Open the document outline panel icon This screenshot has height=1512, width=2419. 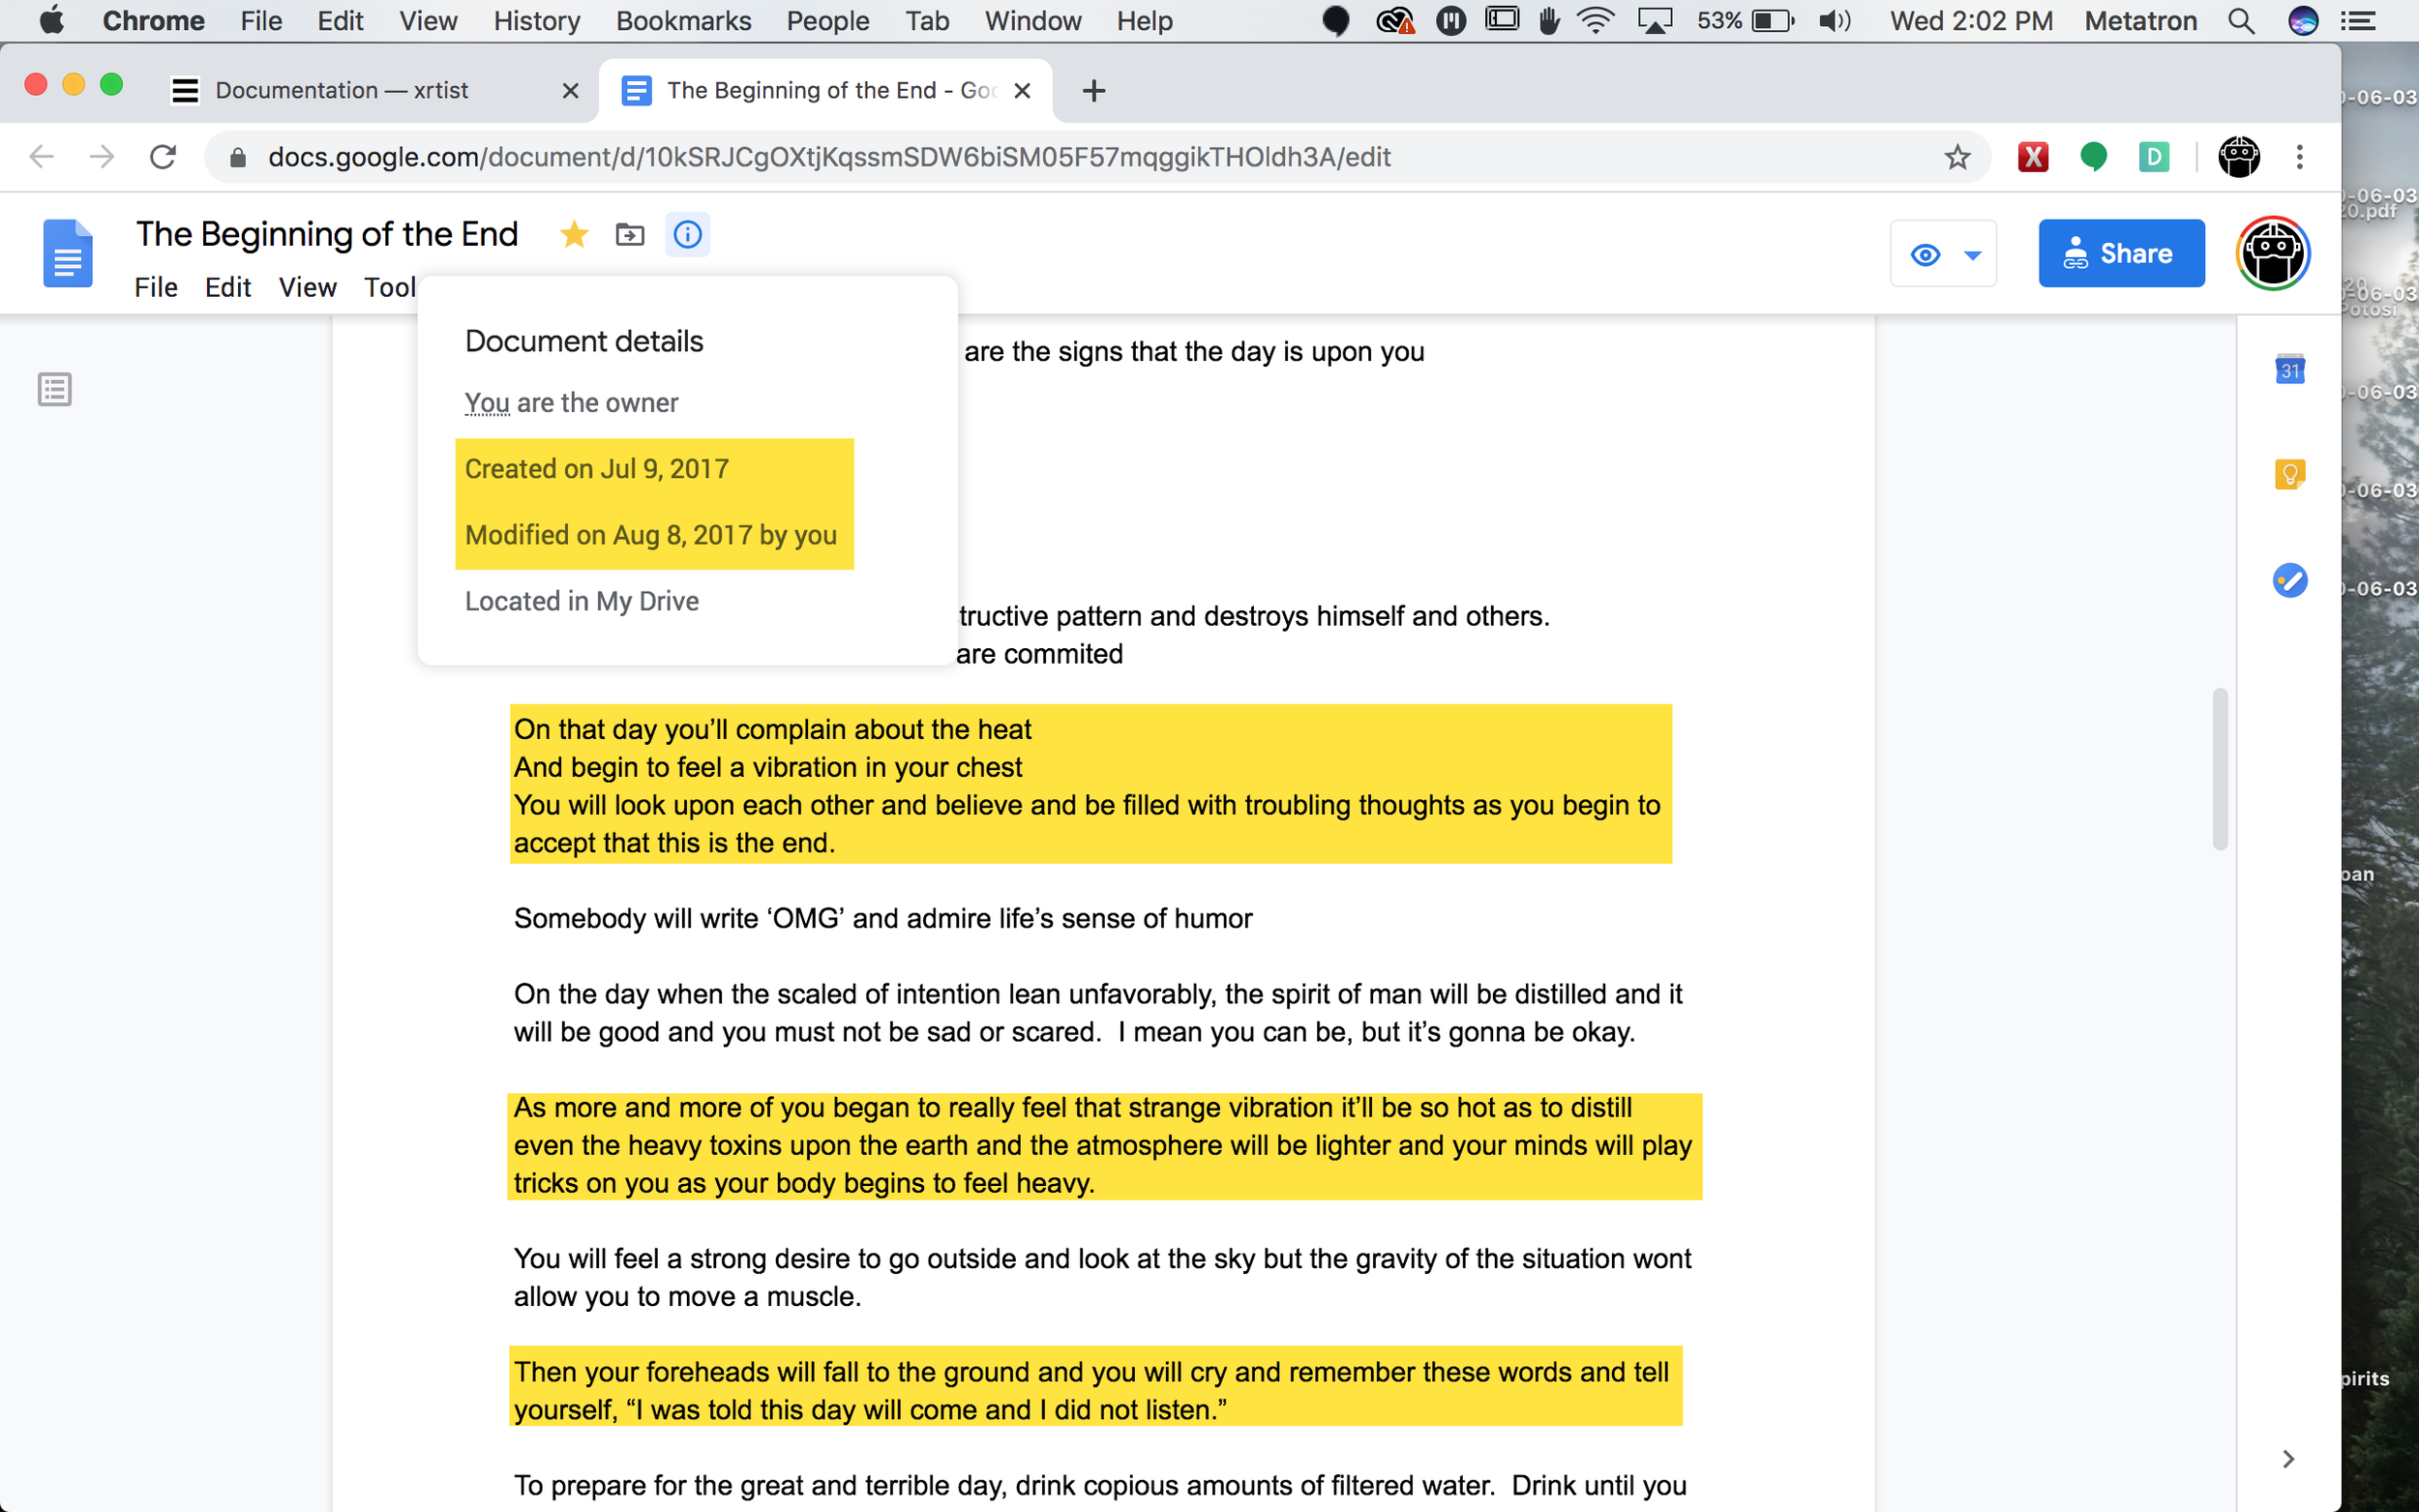coord(55,389)
